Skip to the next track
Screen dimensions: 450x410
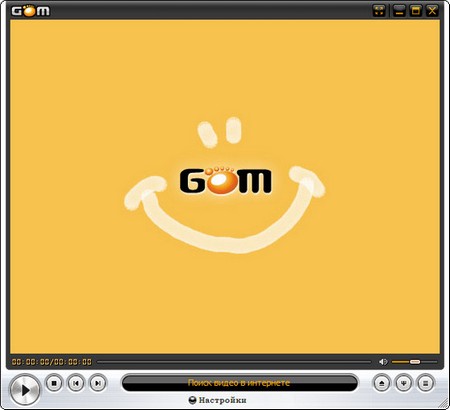tap(98, 383)
